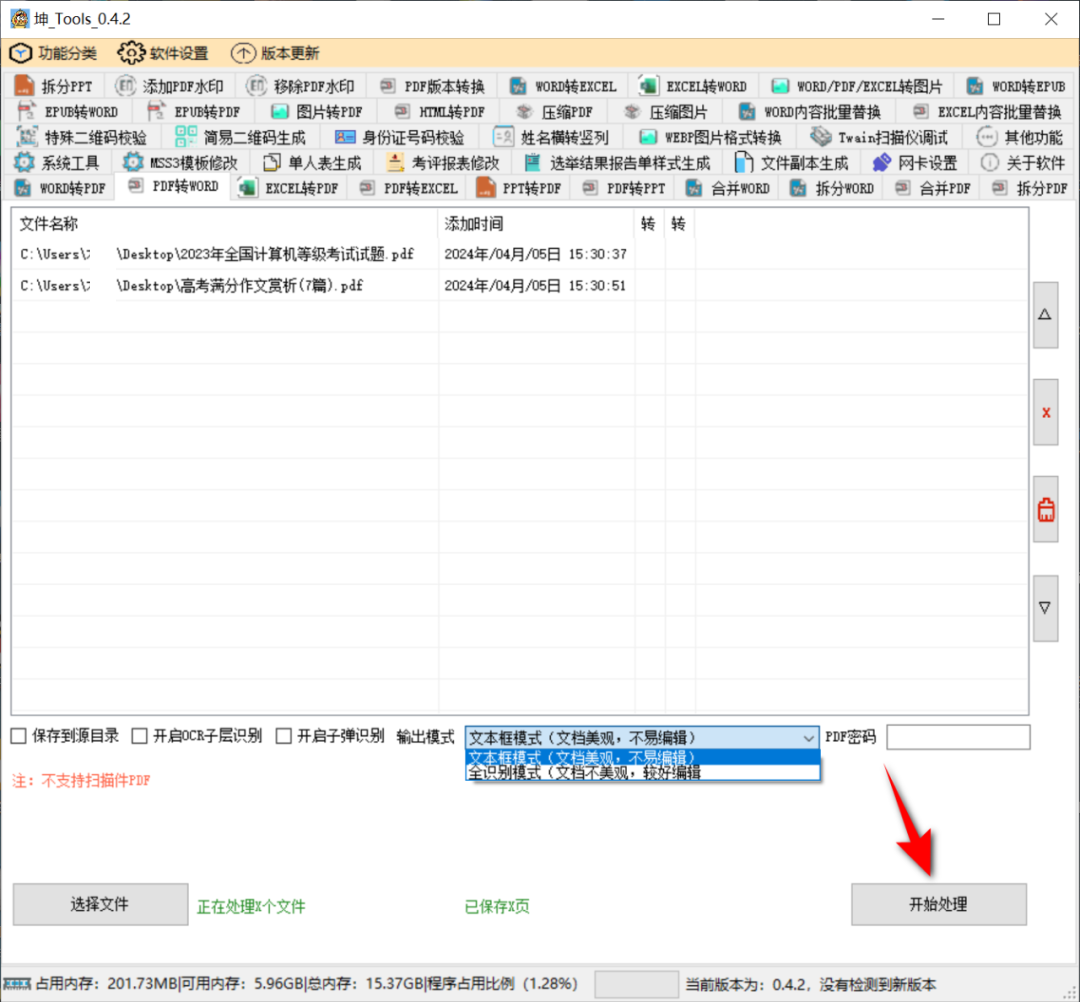Open 软件设置 gear icon menu
This screenshot has width=1080, height=1002.
click(131, 53)
